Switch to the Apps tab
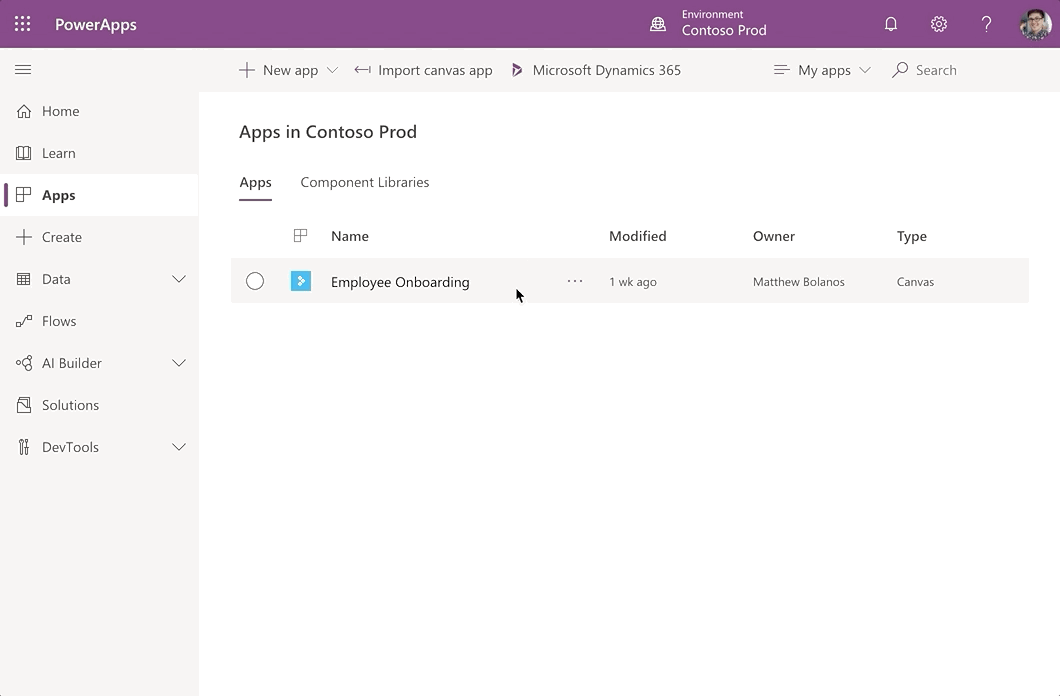The width and height of the screenshot is (1060, 696). point(256,182)
